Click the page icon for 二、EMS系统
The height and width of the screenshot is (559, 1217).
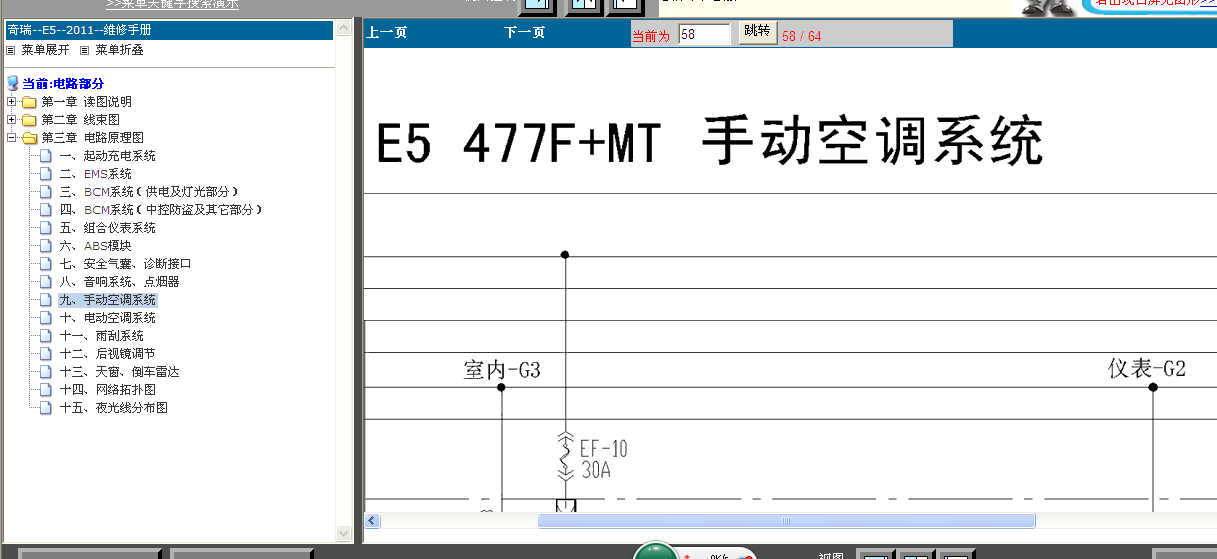(45, 174)
